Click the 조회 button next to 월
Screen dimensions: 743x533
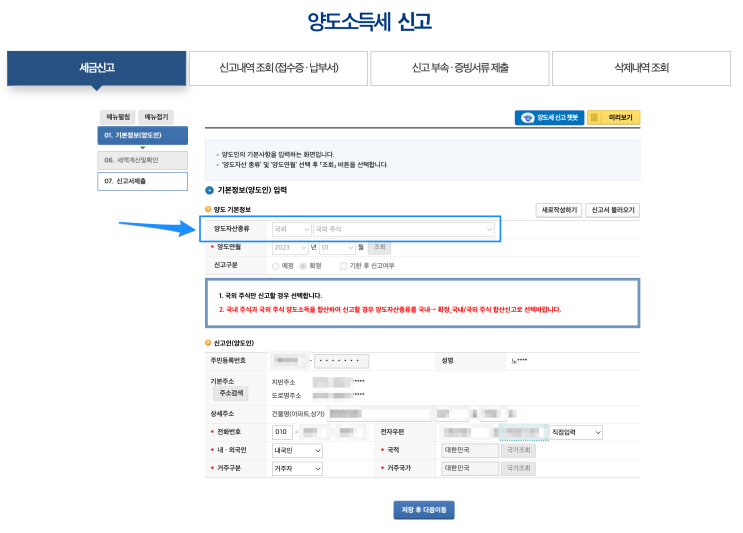tap(380, 247)
